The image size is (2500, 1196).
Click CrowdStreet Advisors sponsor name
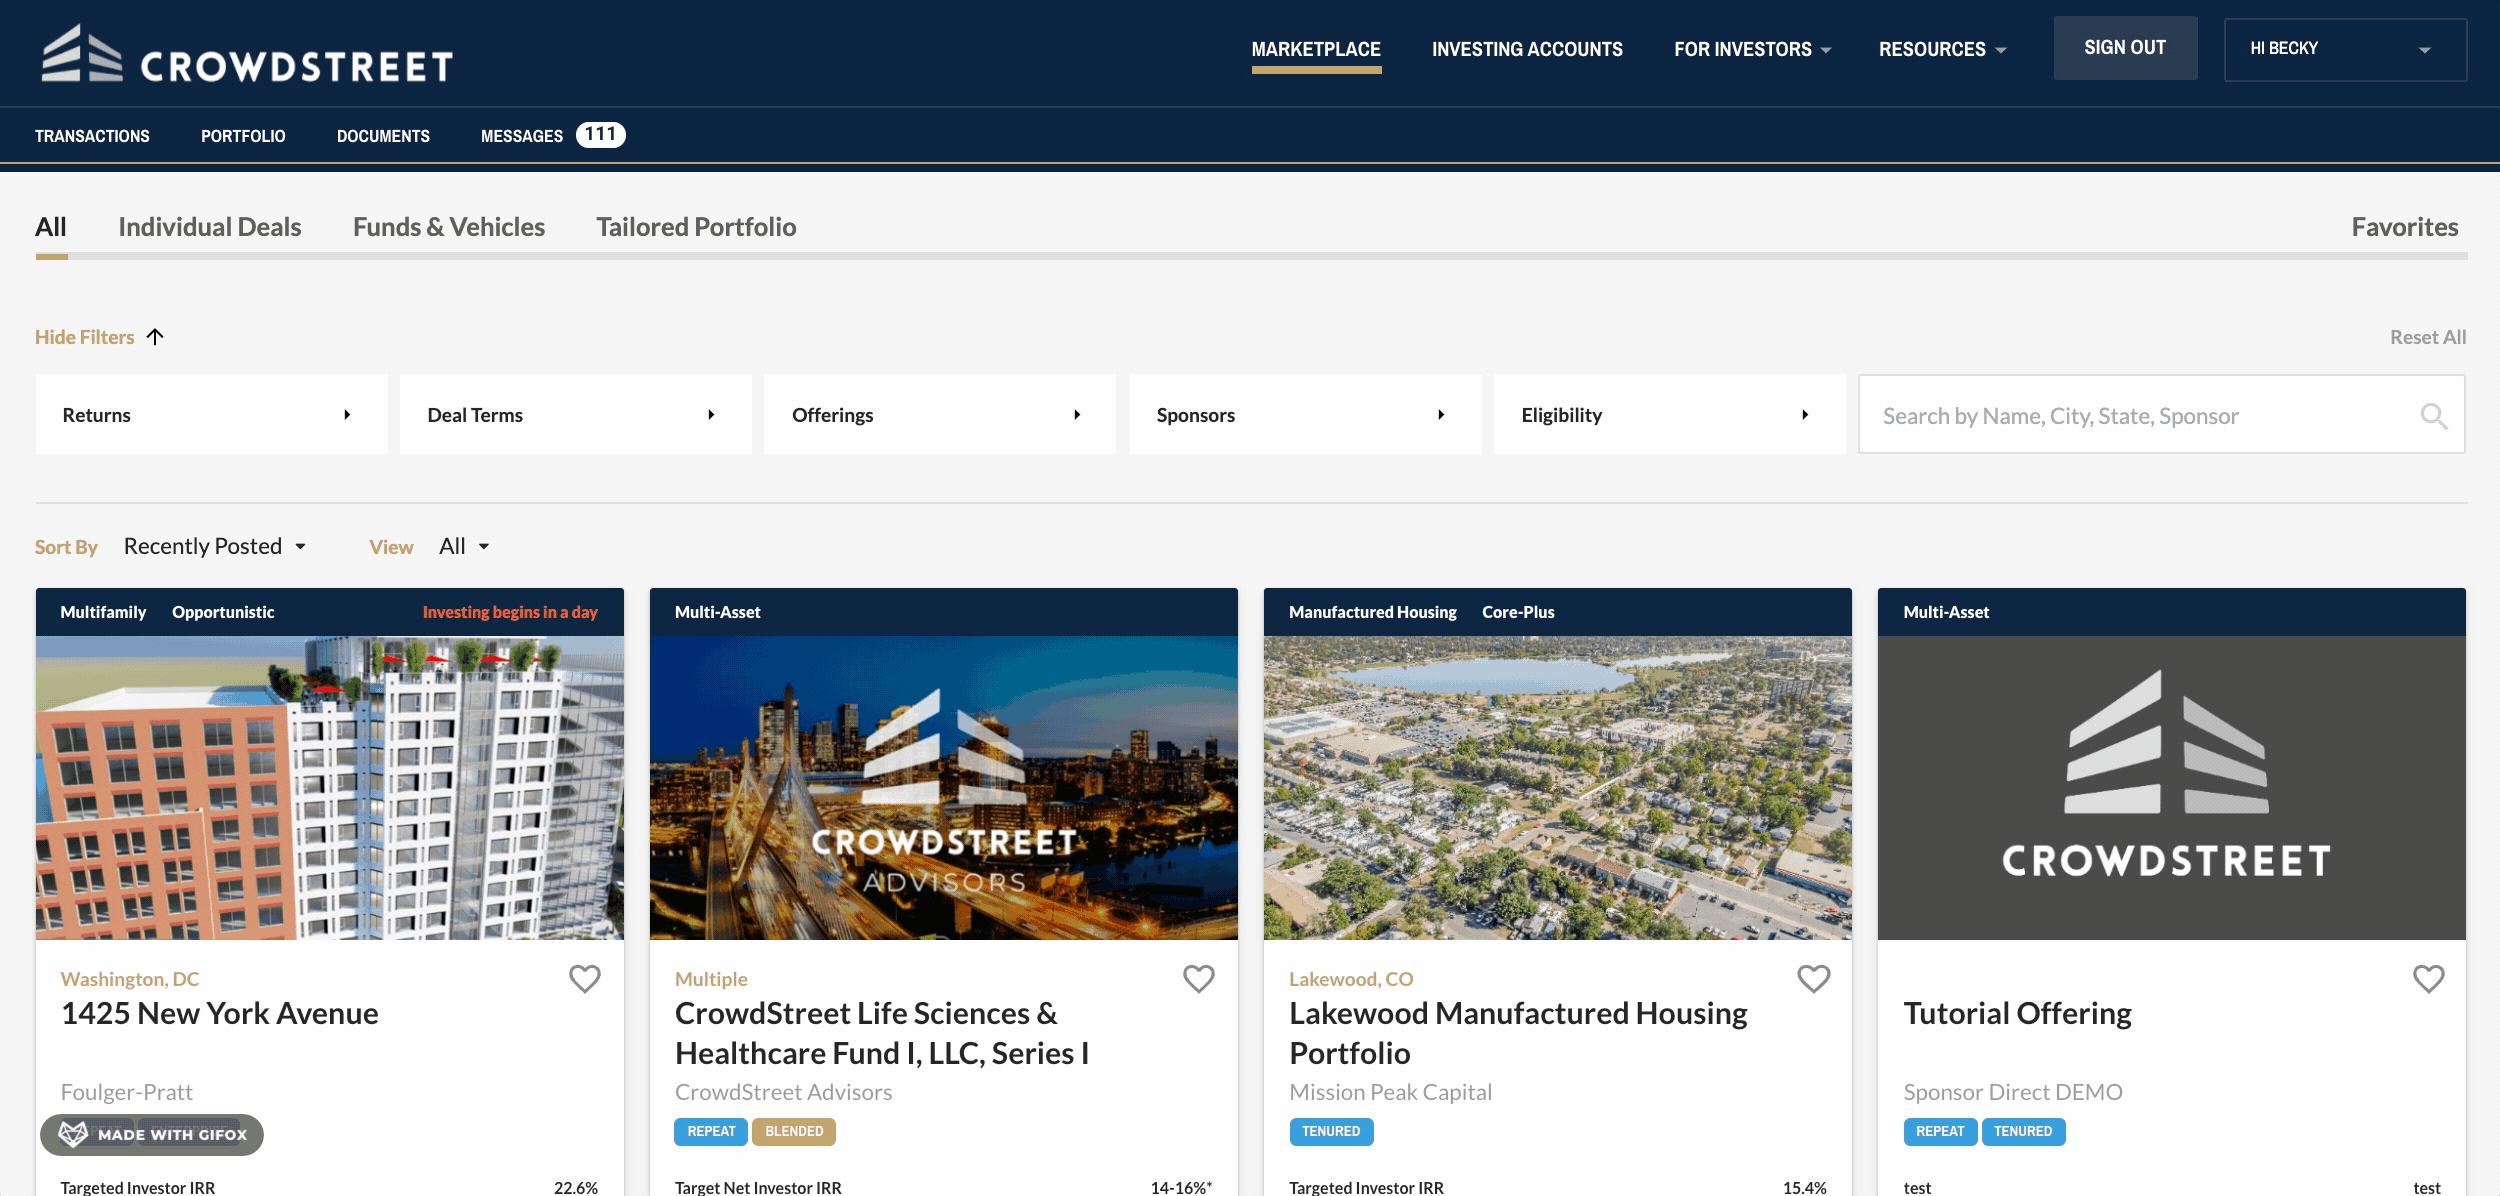pyautogui.click(x=783, y=1092)
